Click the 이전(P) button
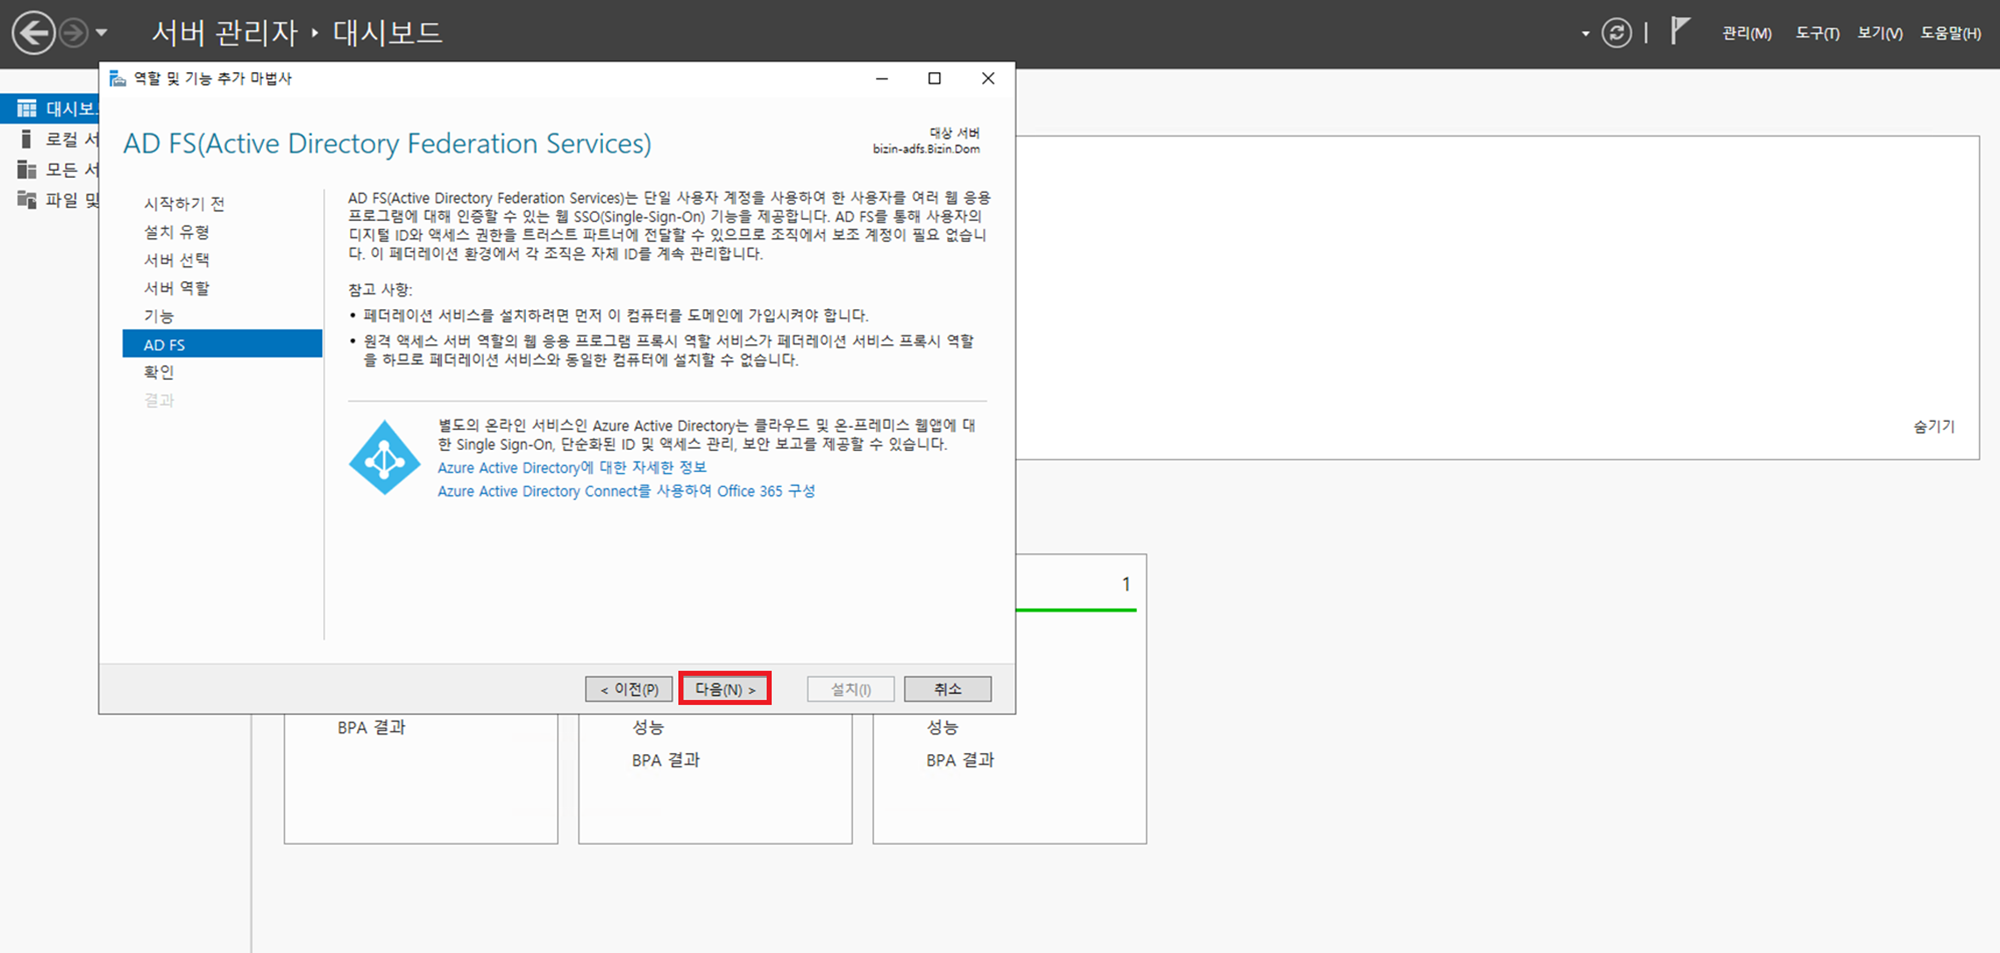The image size is (2000, 953). 629,689
